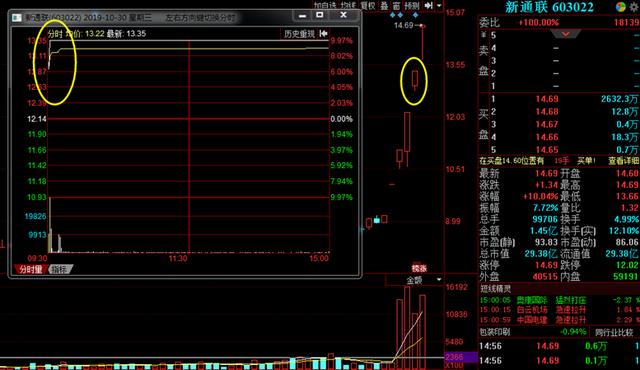The width and height of the screenshot is (640, 370).
Task: Open the toolbar overflow dropdown arrow
Action: click(439, 6)
